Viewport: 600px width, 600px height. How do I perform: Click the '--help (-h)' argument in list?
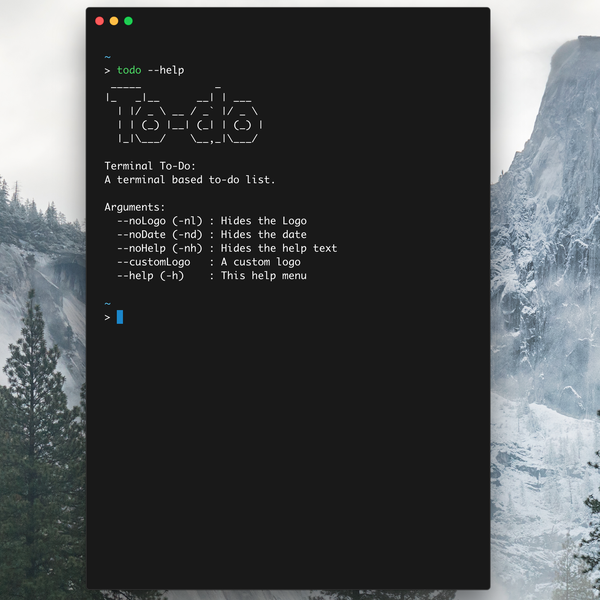[x=150, y=276]
